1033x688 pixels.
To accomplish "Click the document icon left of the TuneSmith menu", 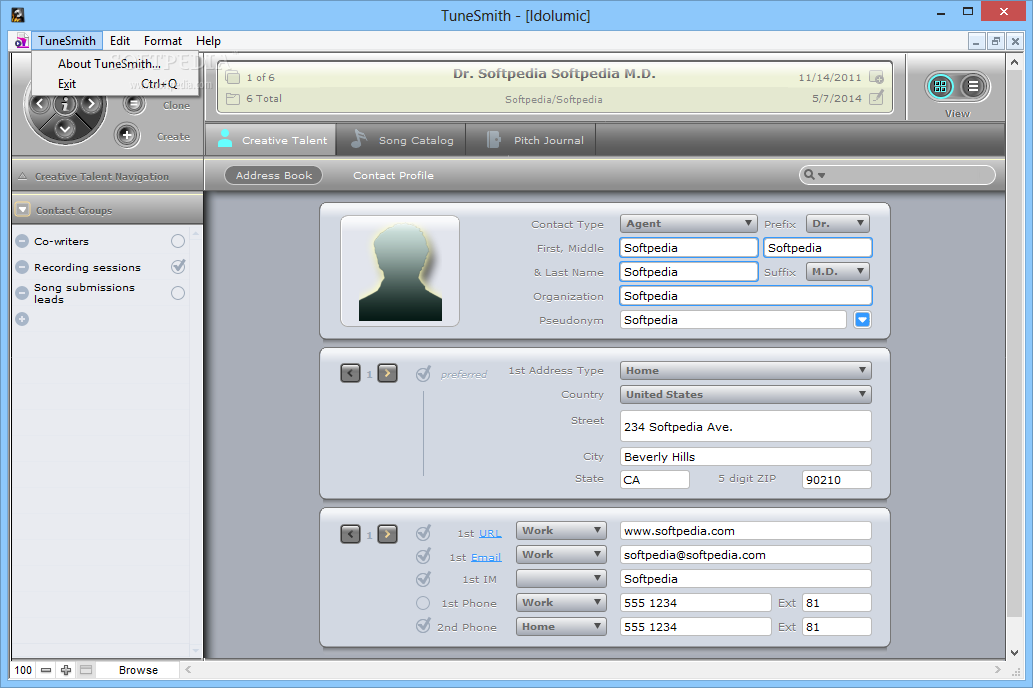I will point(21,41).
